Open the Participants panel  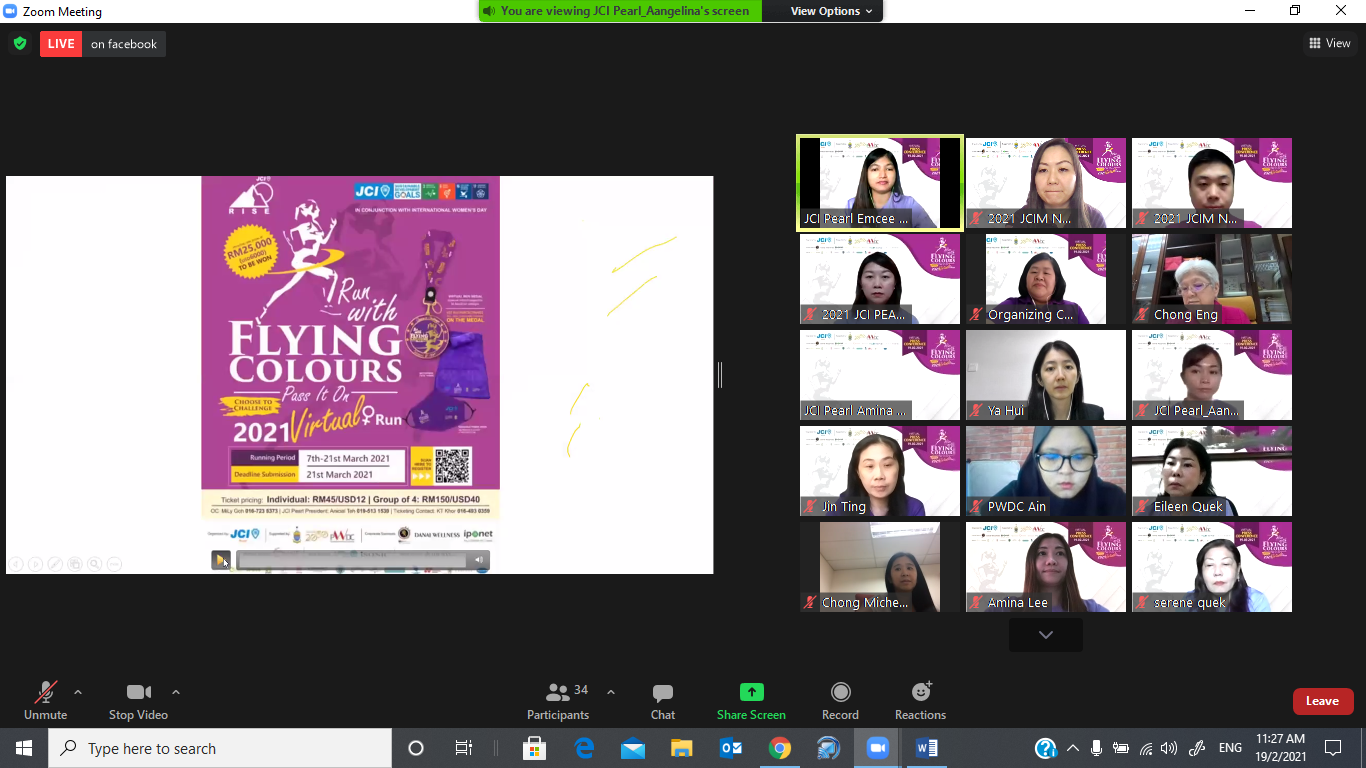tap(558, 701)
